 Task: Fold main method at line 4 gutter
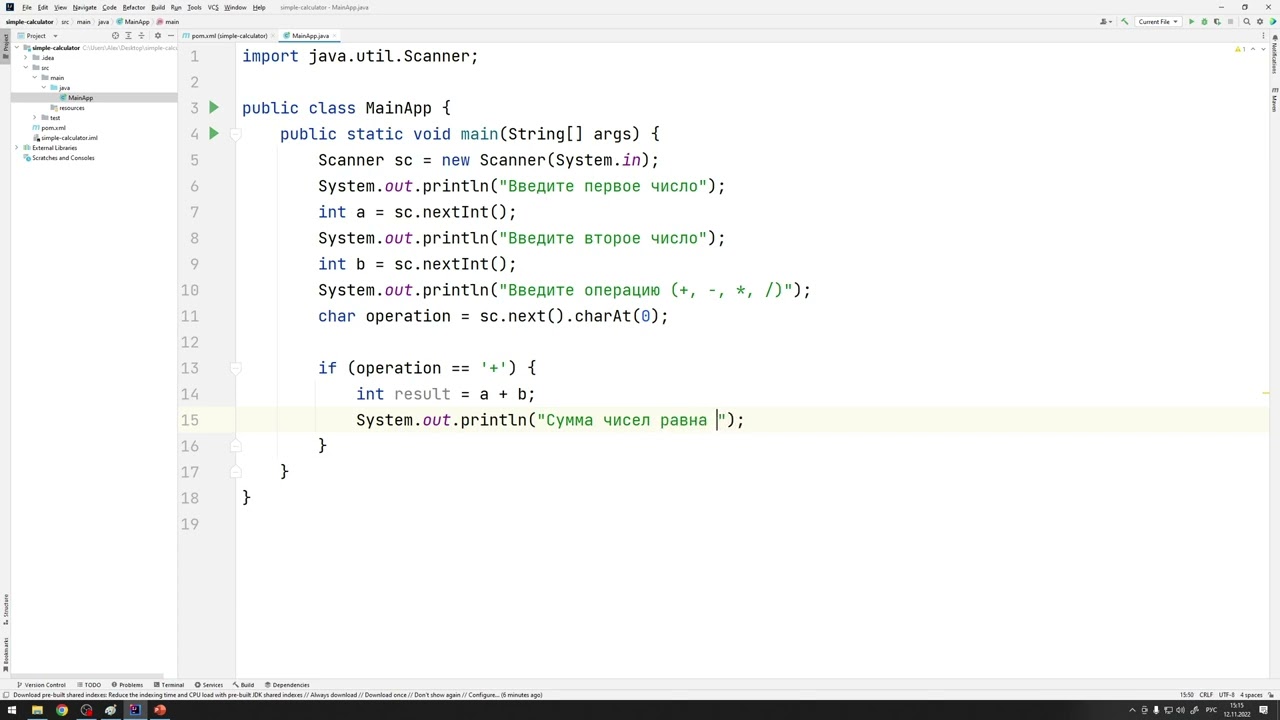[x=235, y=134]
